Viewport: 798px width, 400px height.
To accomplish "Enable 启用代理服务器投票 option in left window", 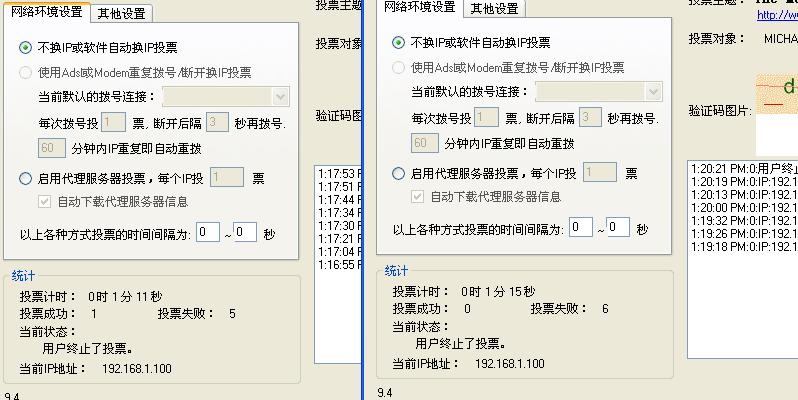I will [26, 179].
